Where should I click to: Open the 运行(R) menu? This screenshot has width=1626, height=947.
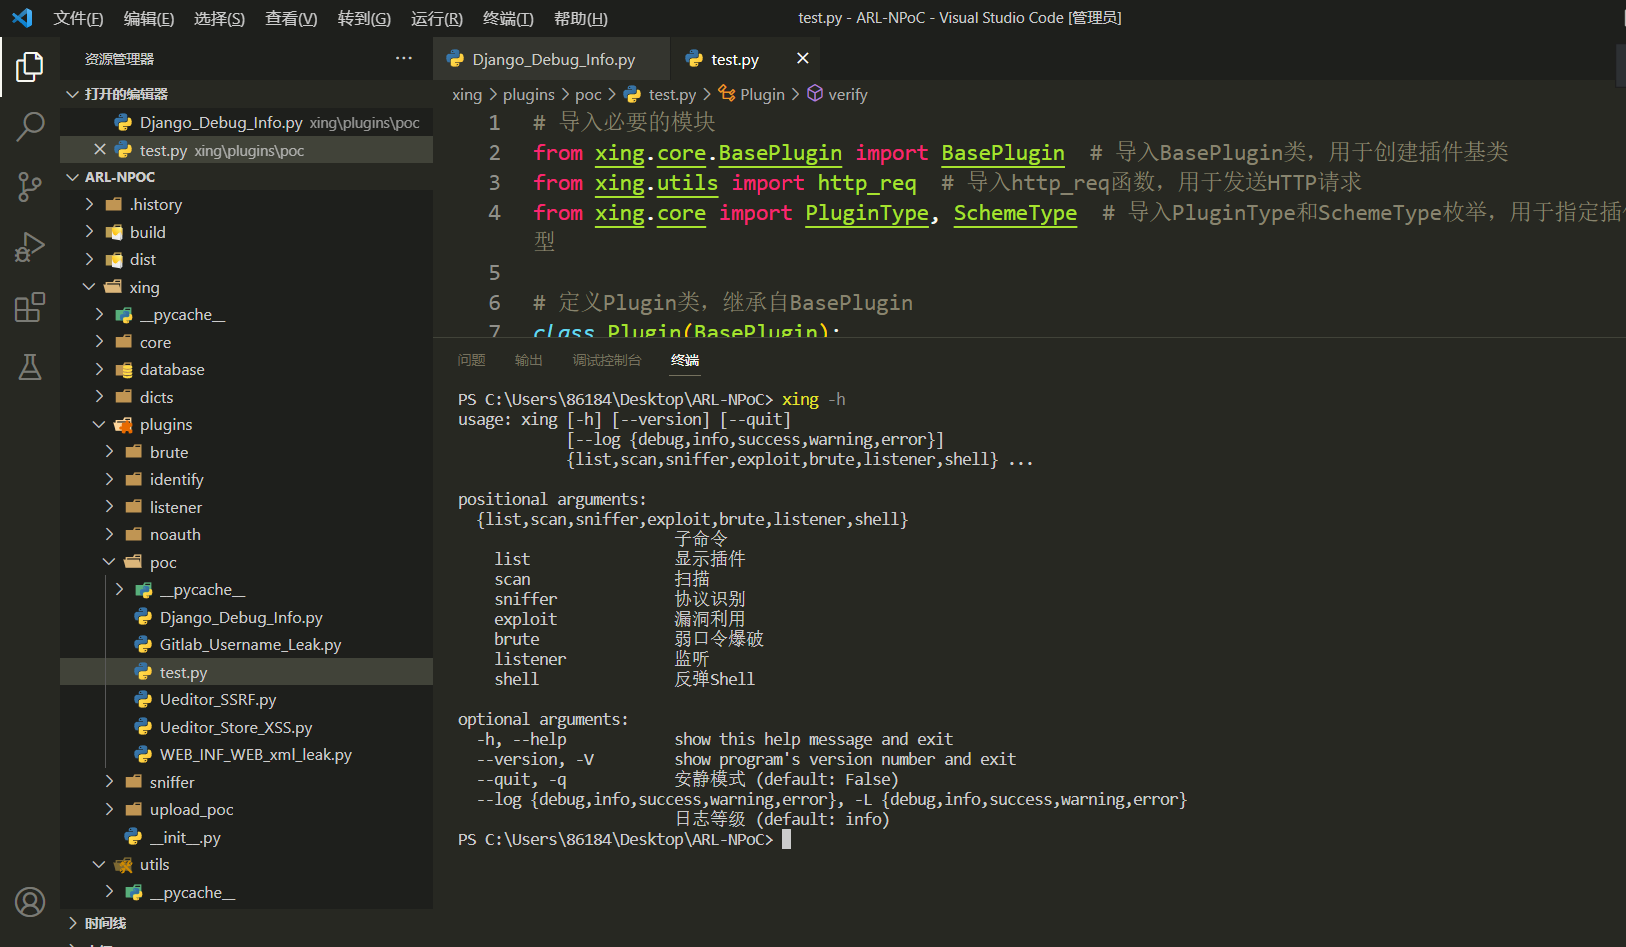pyautogui.click(x=437, y=18)
